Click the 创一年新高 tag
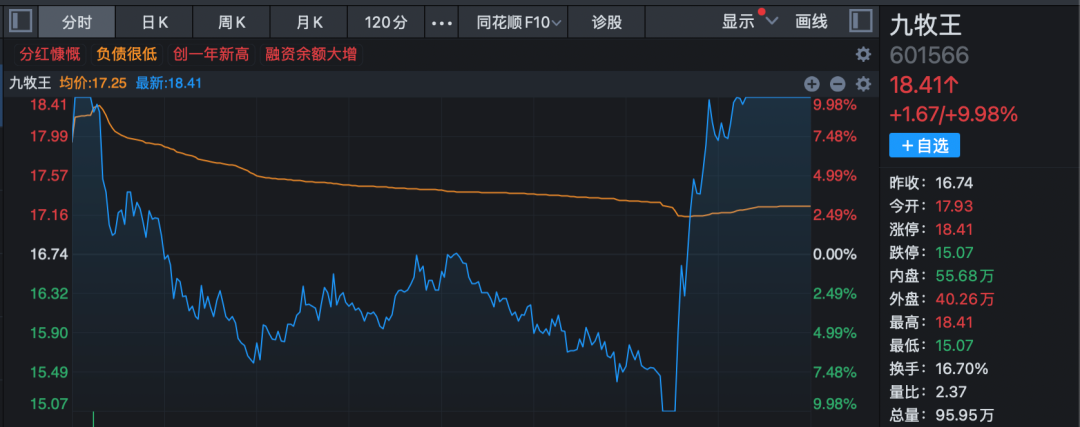1080x427 pixels. tap(211, 54)
